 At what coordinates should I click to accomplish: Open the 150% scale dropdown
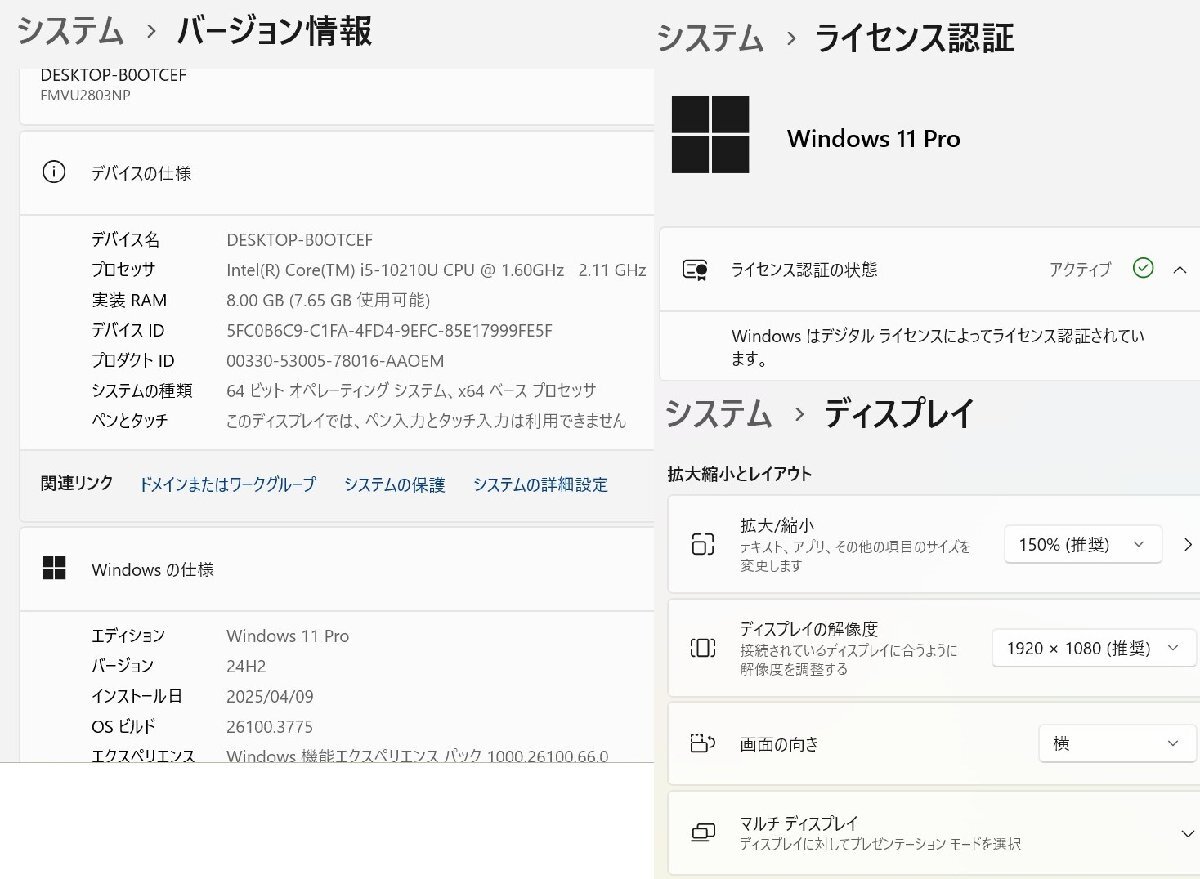pos(1083,544)
